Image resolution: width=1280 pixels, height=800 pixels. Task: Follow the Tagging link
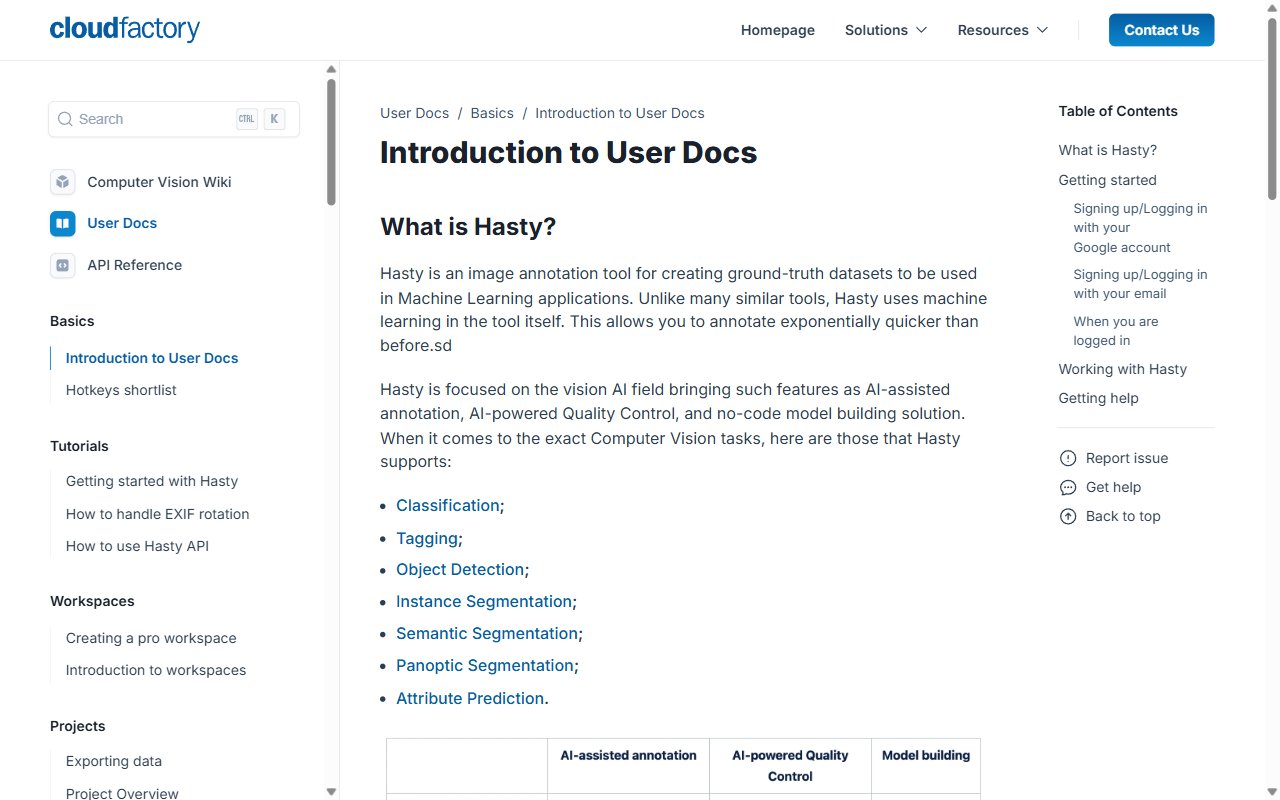427,538
